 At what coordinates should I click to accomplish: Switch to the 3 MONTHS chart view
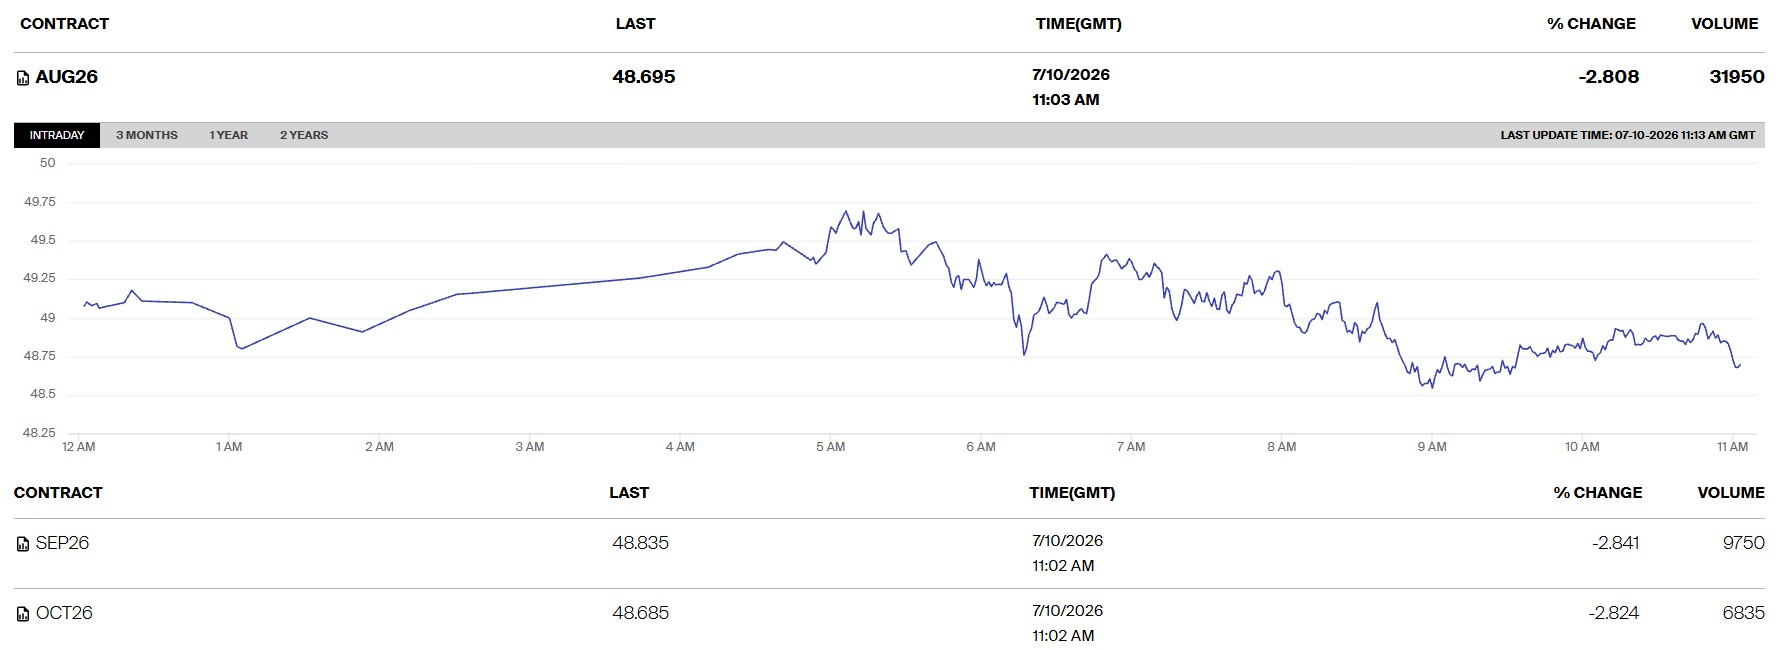pos(147,135)
